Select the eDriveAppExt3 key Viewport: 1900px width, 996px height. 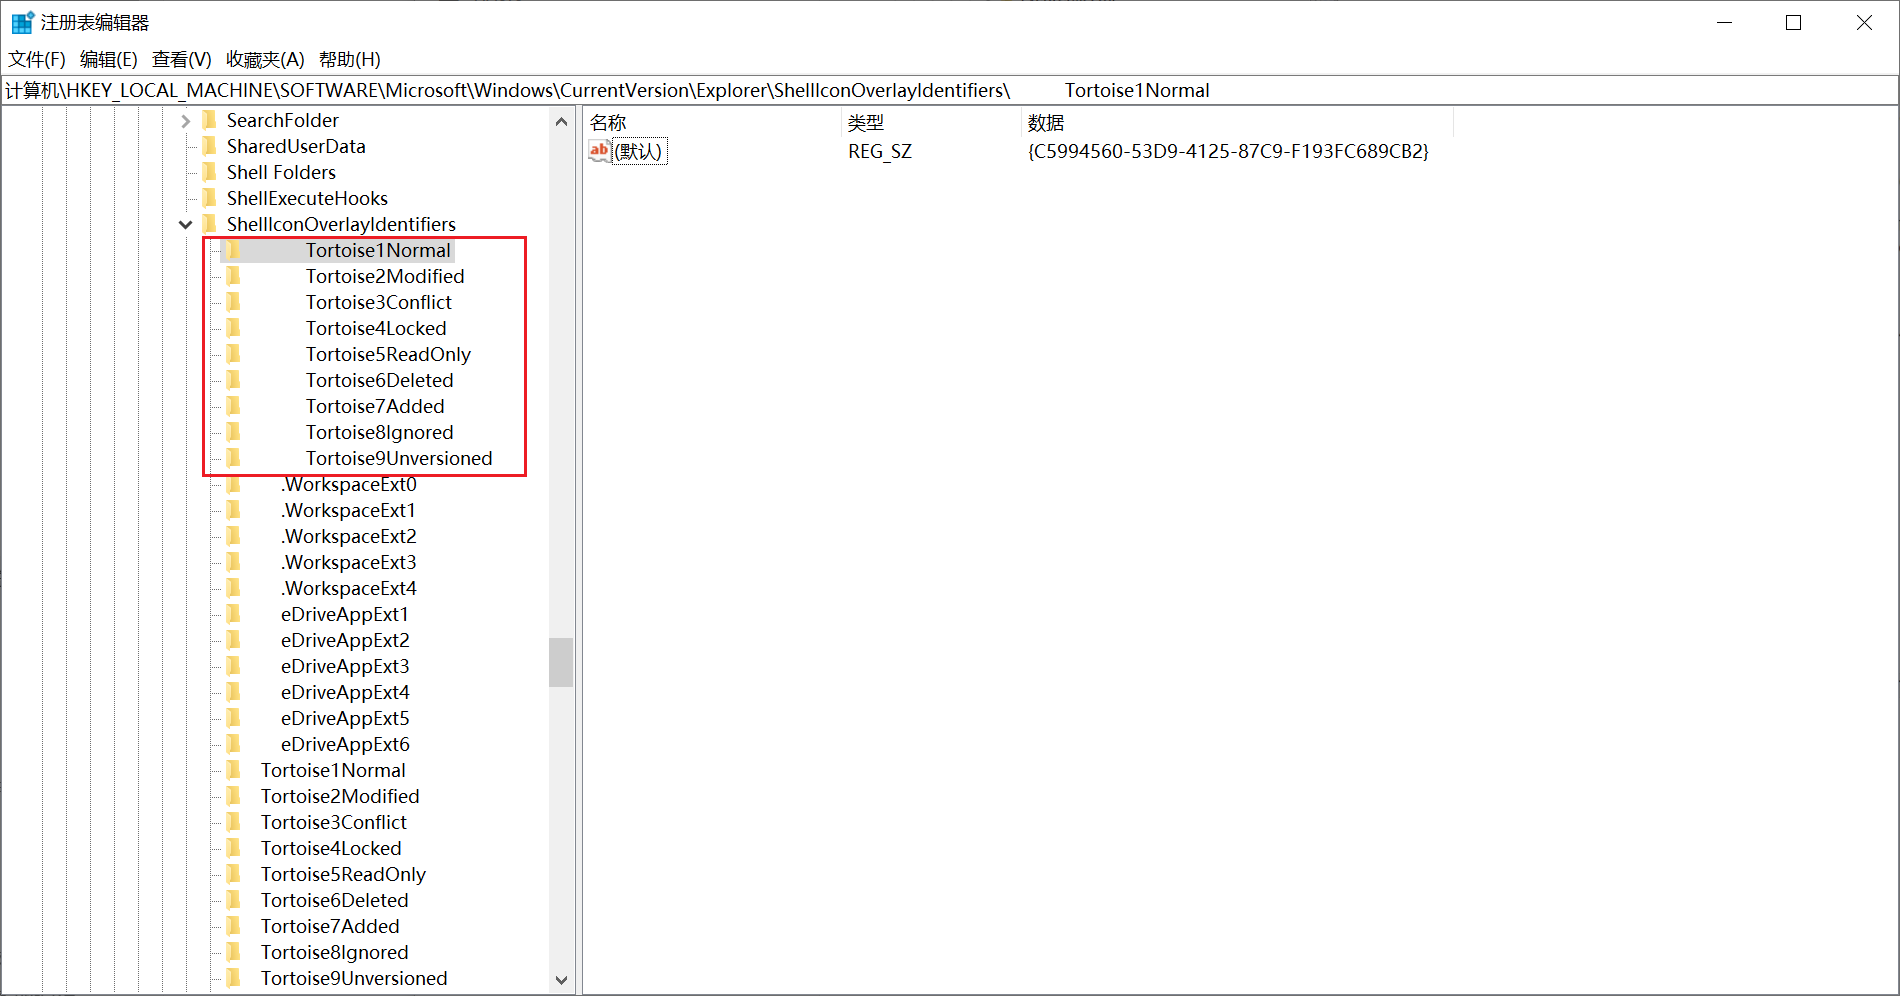(x=345, y=666)
